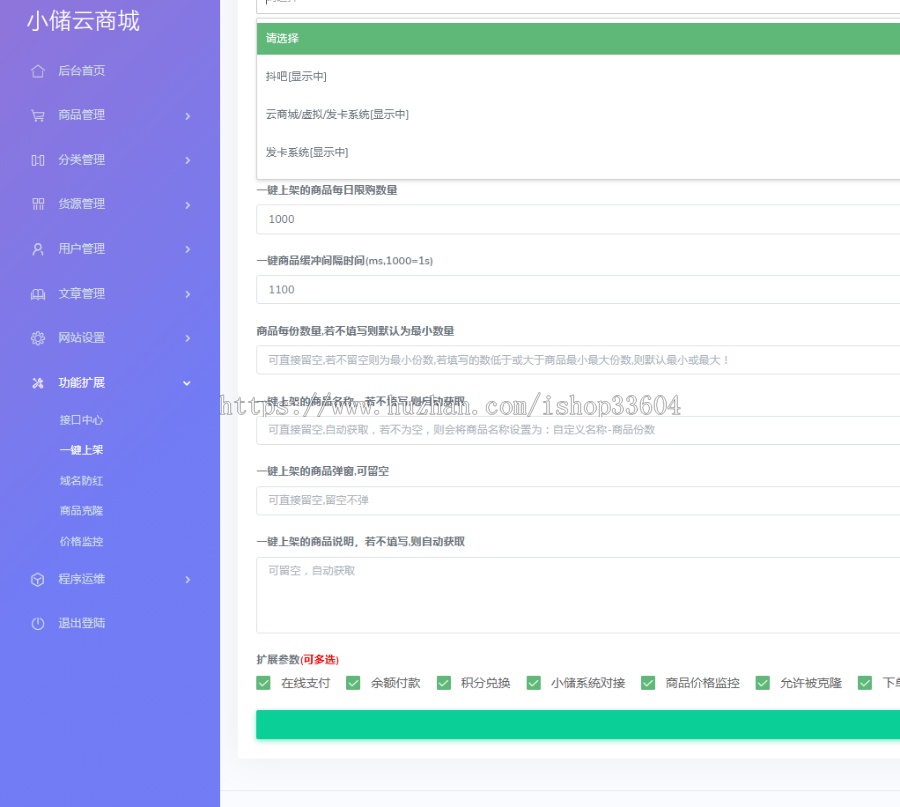Image resolution: width=900 pixels, height=807 pixels.
Task: Go to the 域名防红 page
Action: click(x=81, y=481)
